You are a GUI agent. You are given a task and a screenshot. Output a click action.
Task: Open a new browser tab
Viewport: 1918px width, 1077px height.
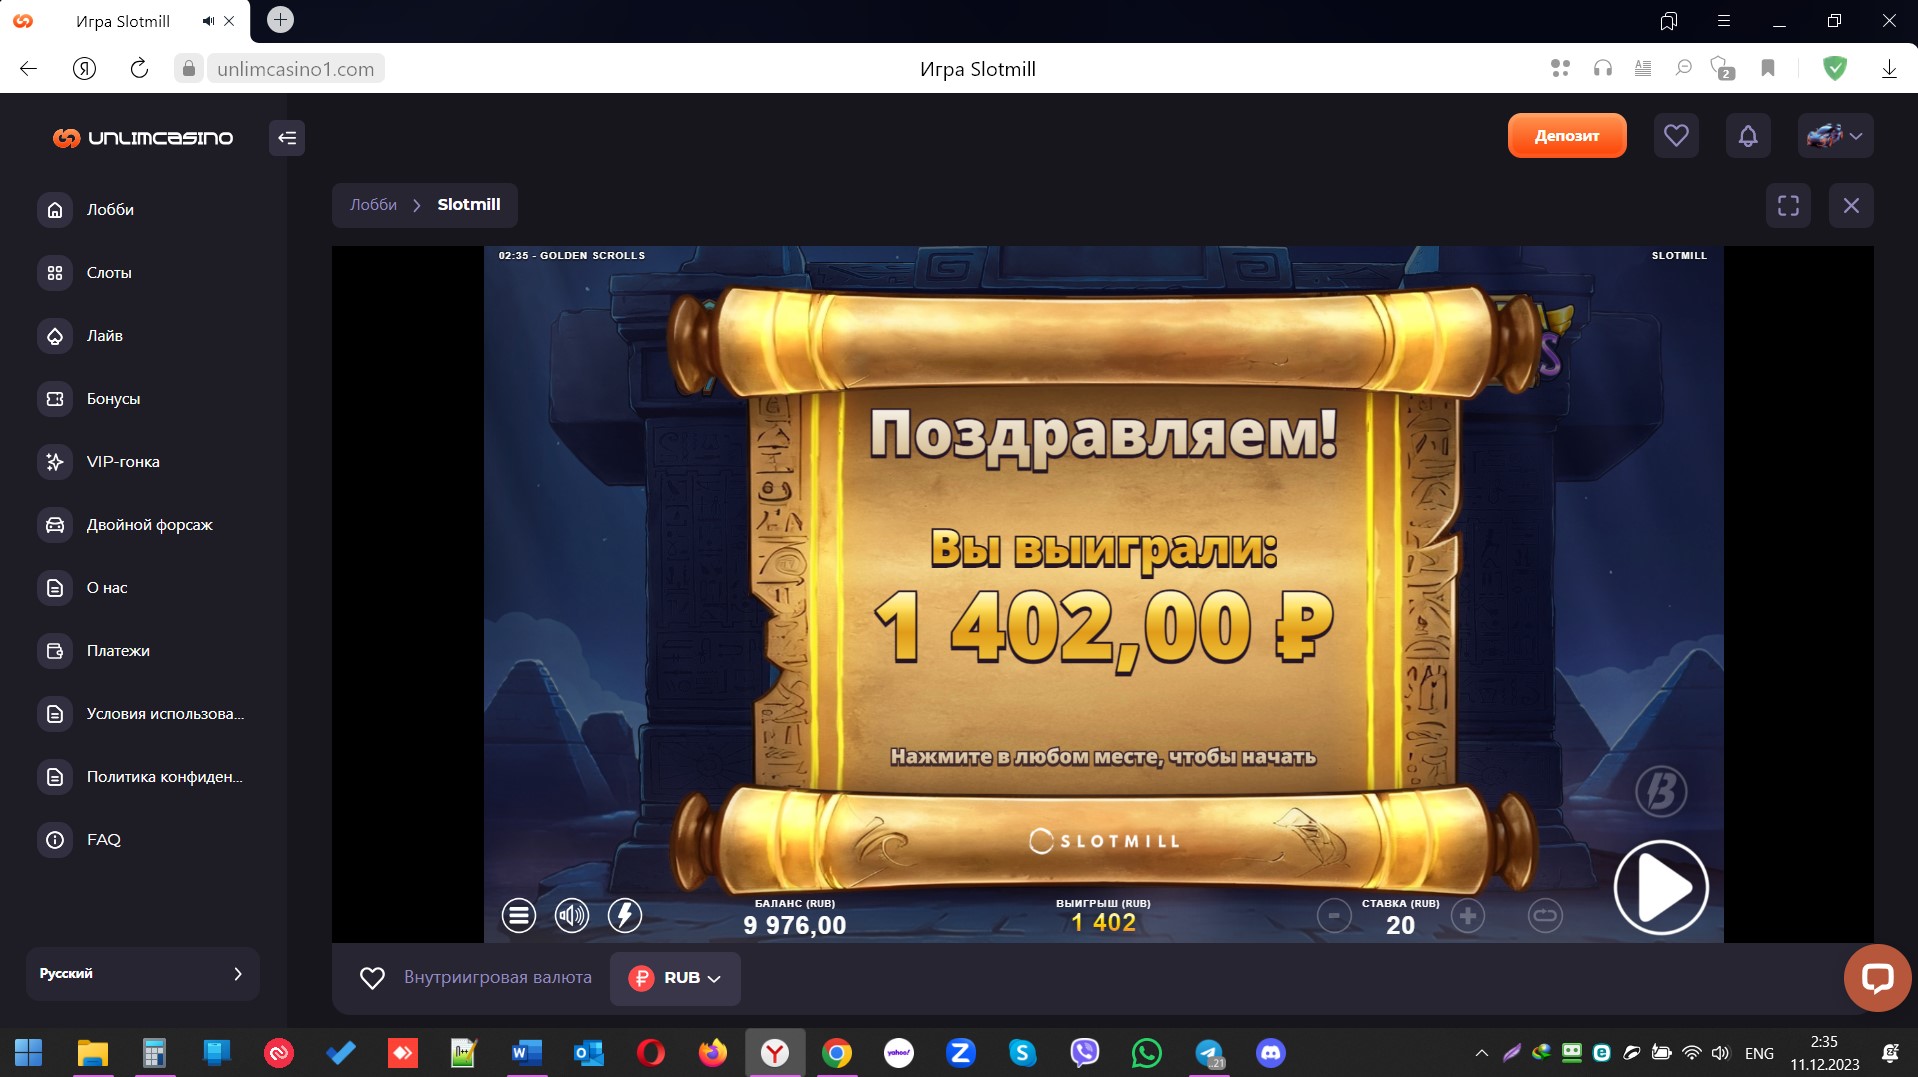tap(280, 20)
